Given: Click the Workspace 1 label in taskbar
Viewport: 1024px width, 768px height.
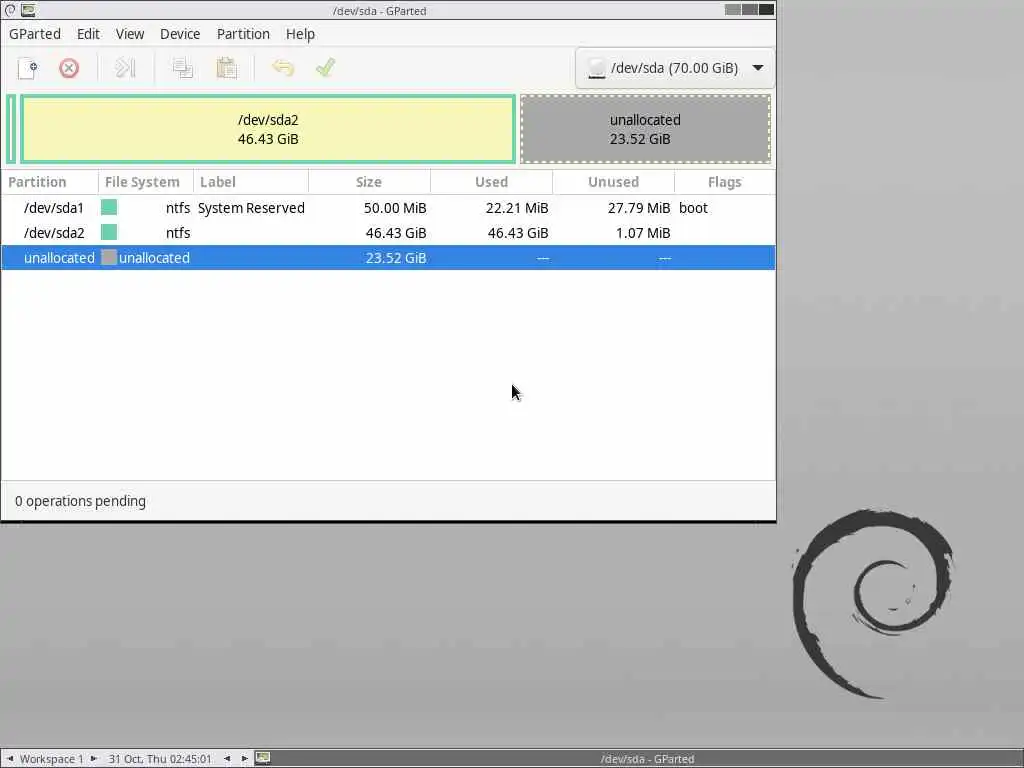Looking at the screenshot, I should click(x=52, y=759).
